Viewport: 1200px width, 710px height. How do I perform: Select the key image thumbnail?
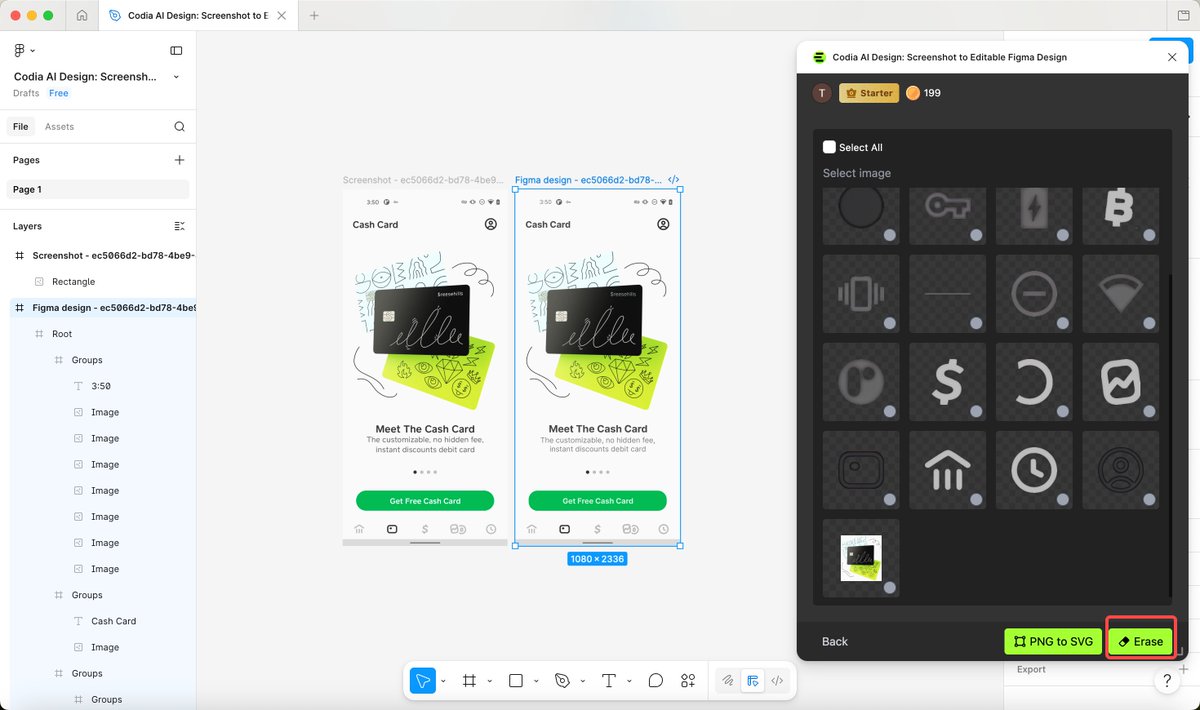pos(948,216)
